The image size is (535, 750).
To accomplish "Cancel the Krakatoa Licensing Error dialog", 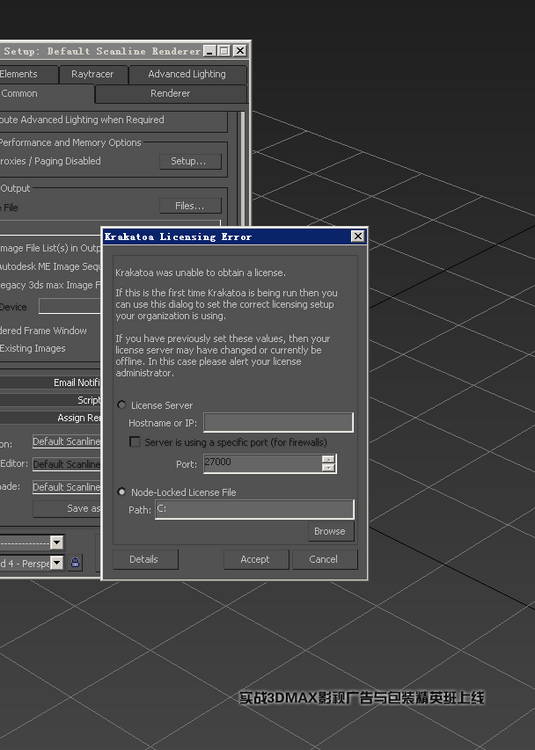I will (324, 559).
